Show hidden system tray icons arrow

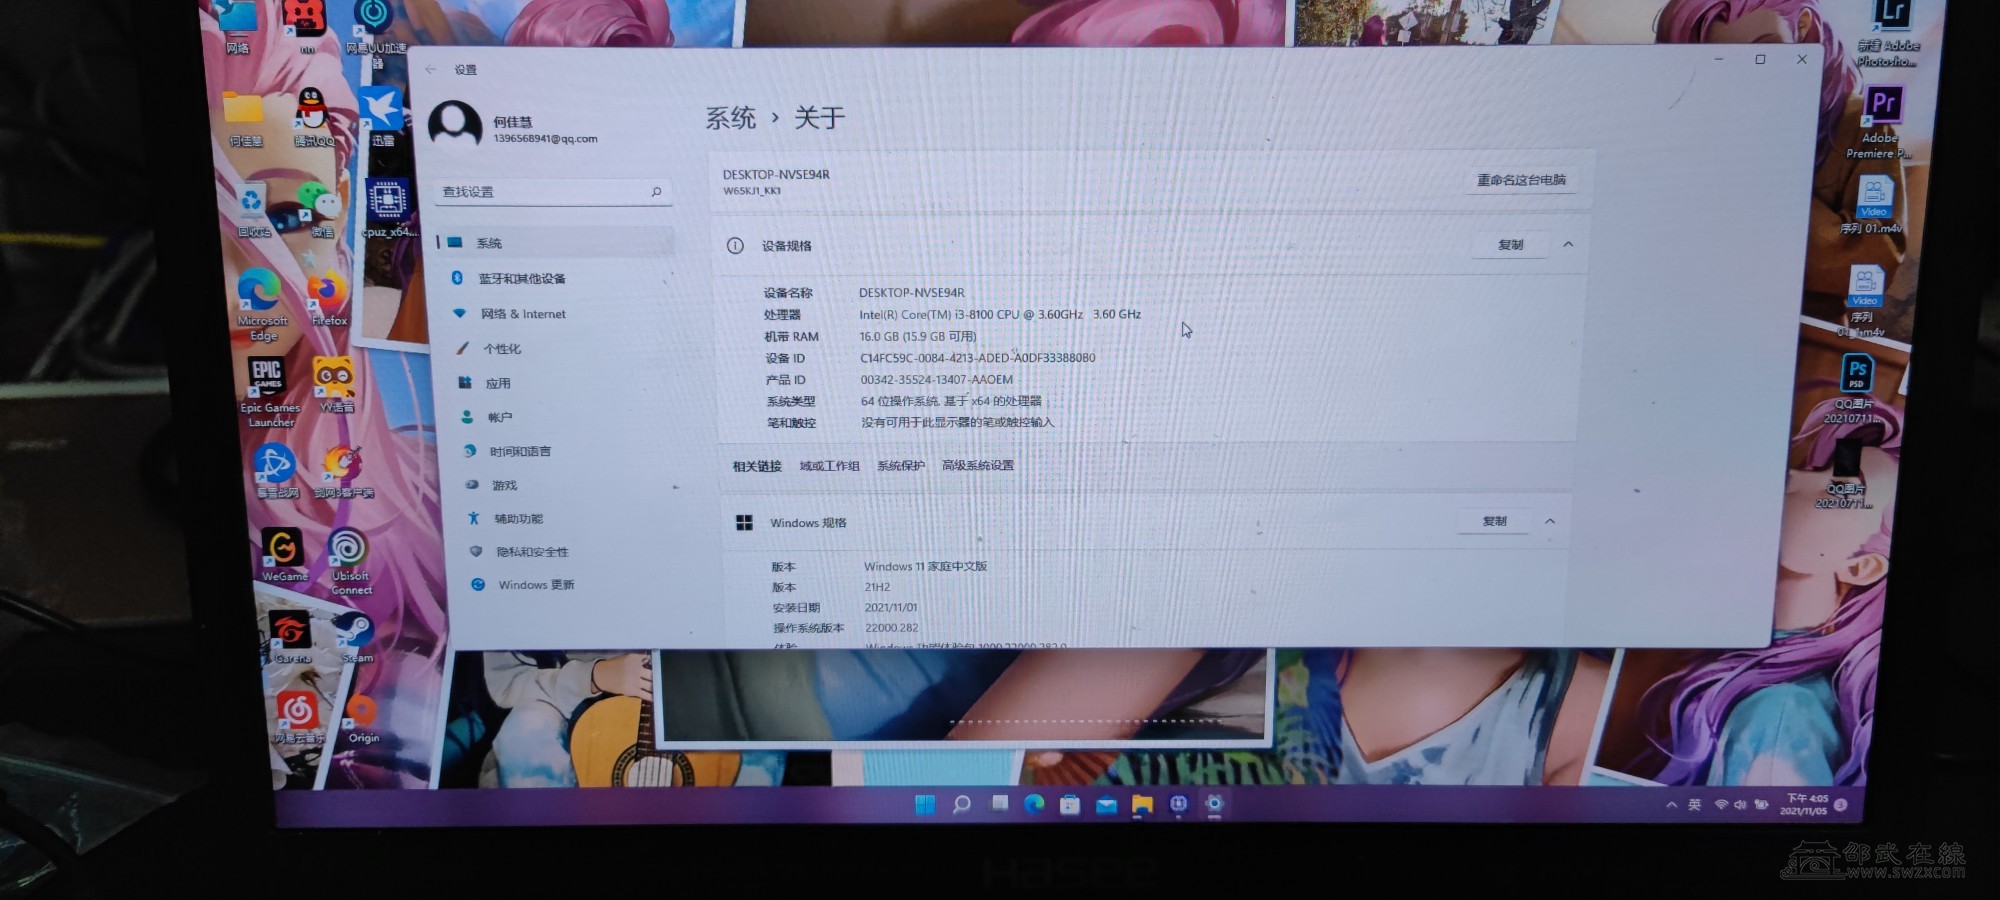click(x=1671, y=805)
